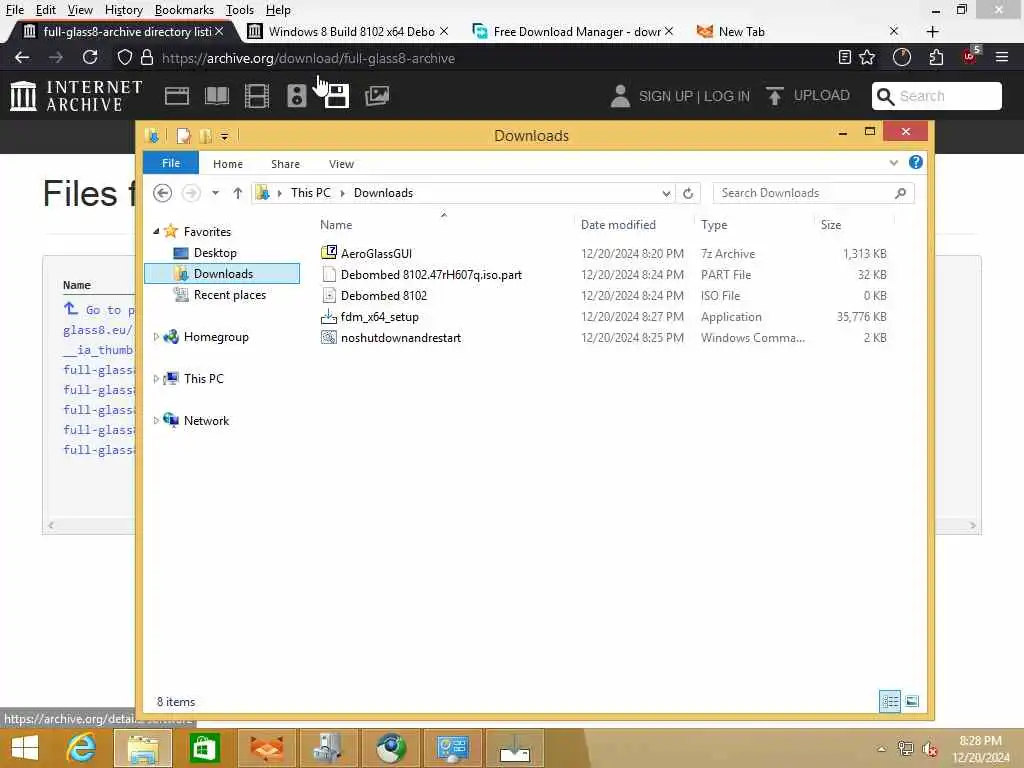Switch Explorer to Details view
Screen dimensions: 1024x768
889,701
